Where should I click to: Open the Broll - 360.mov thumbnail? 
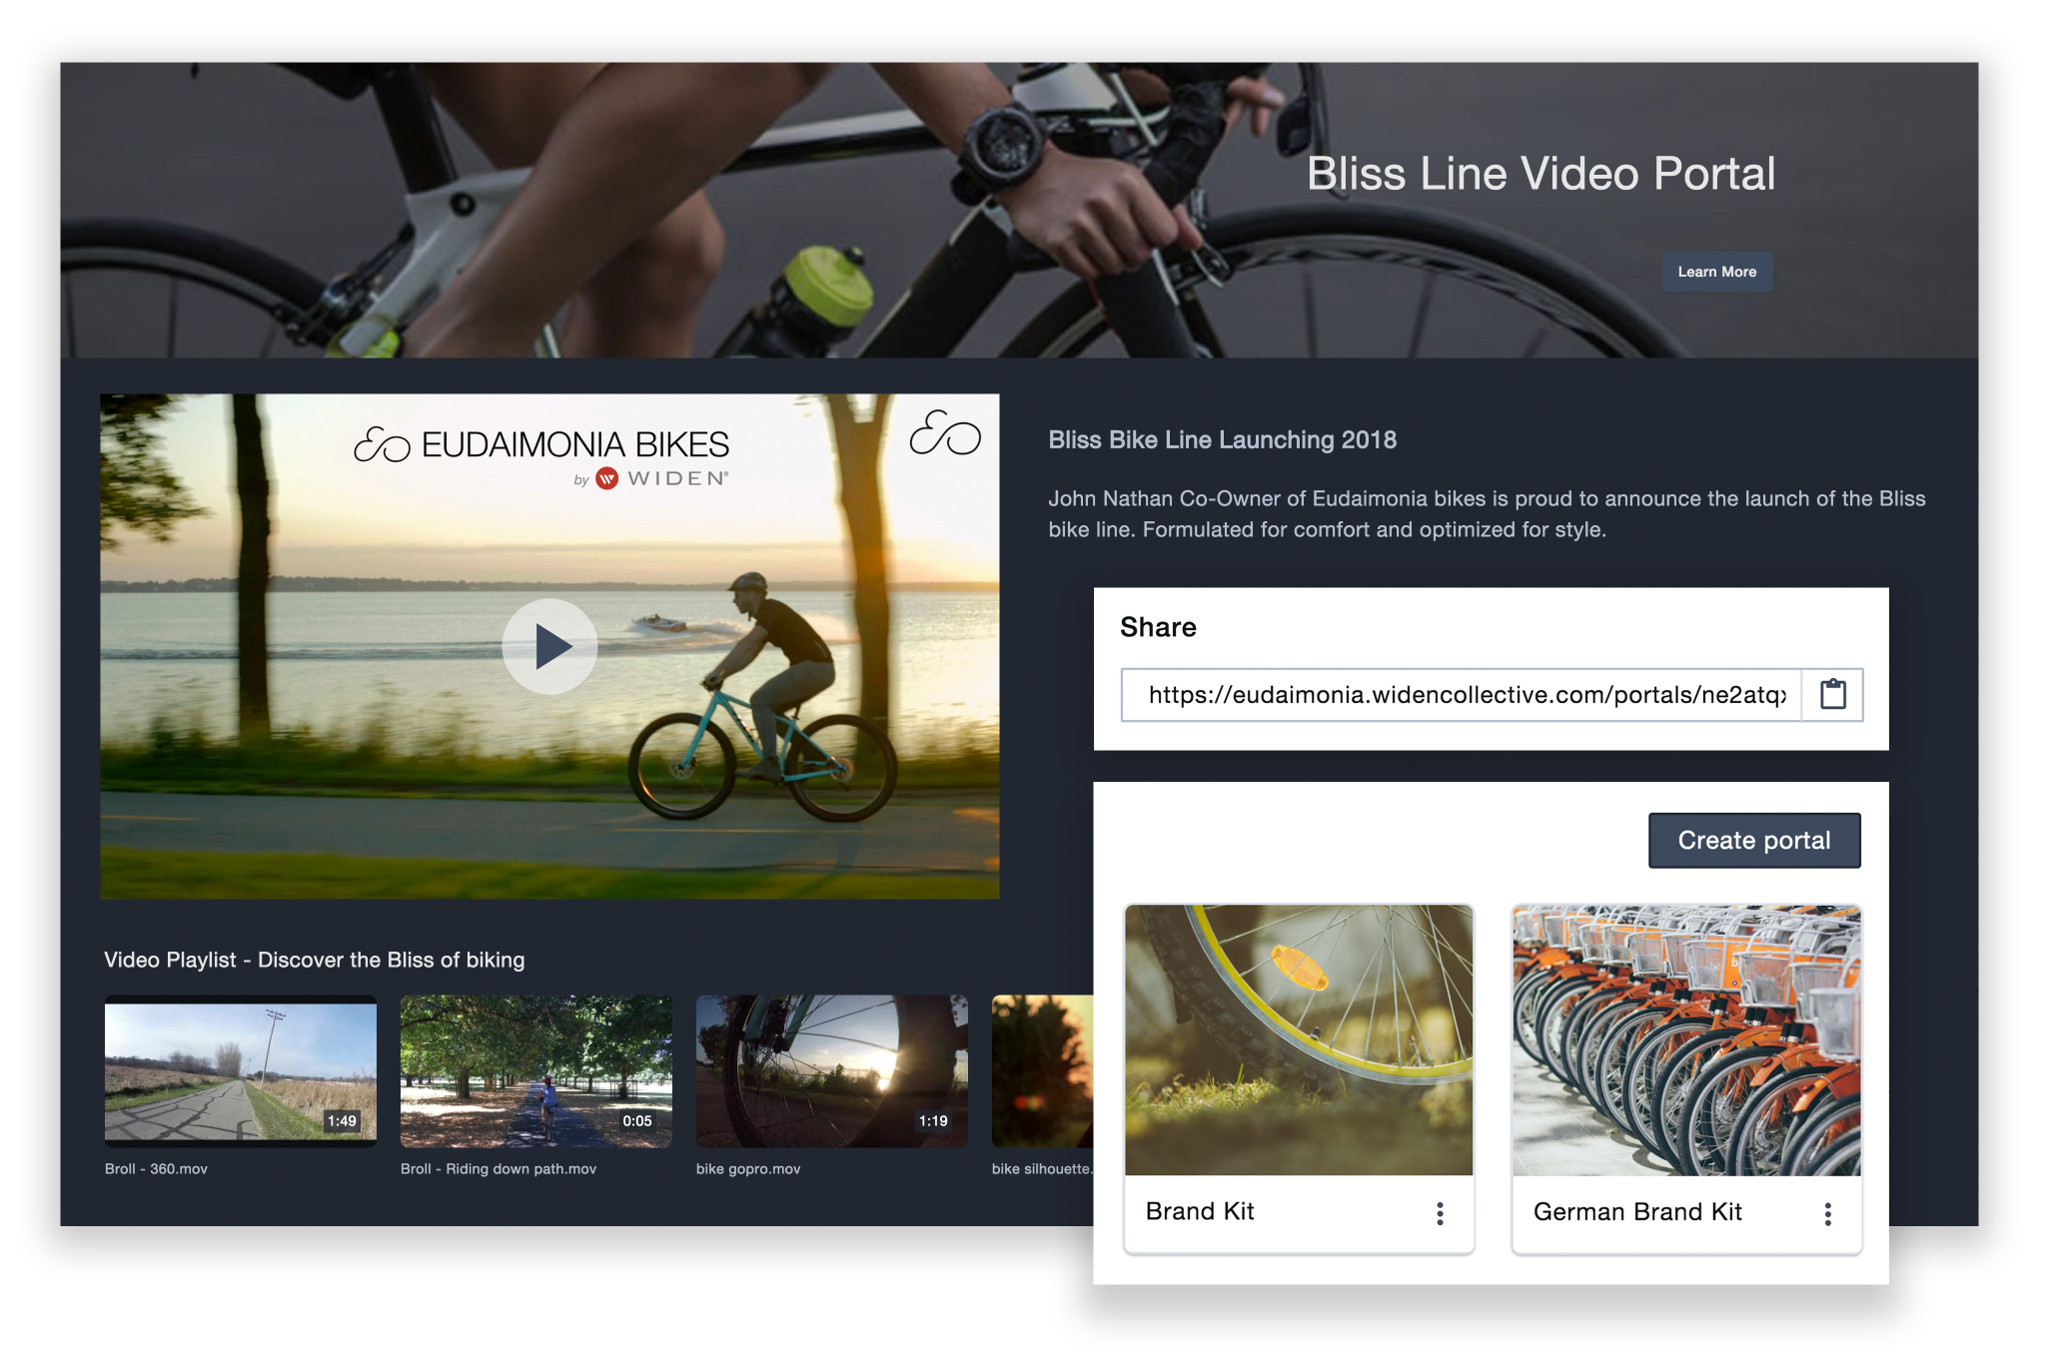pyautogui.click(x=240, y=1070)
